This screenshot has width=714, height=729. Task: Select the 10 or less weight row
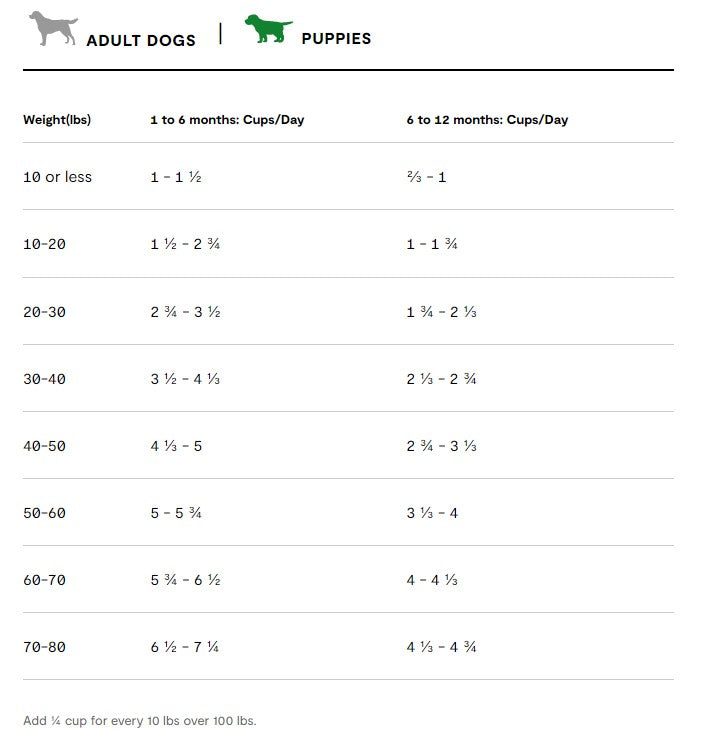57,177
